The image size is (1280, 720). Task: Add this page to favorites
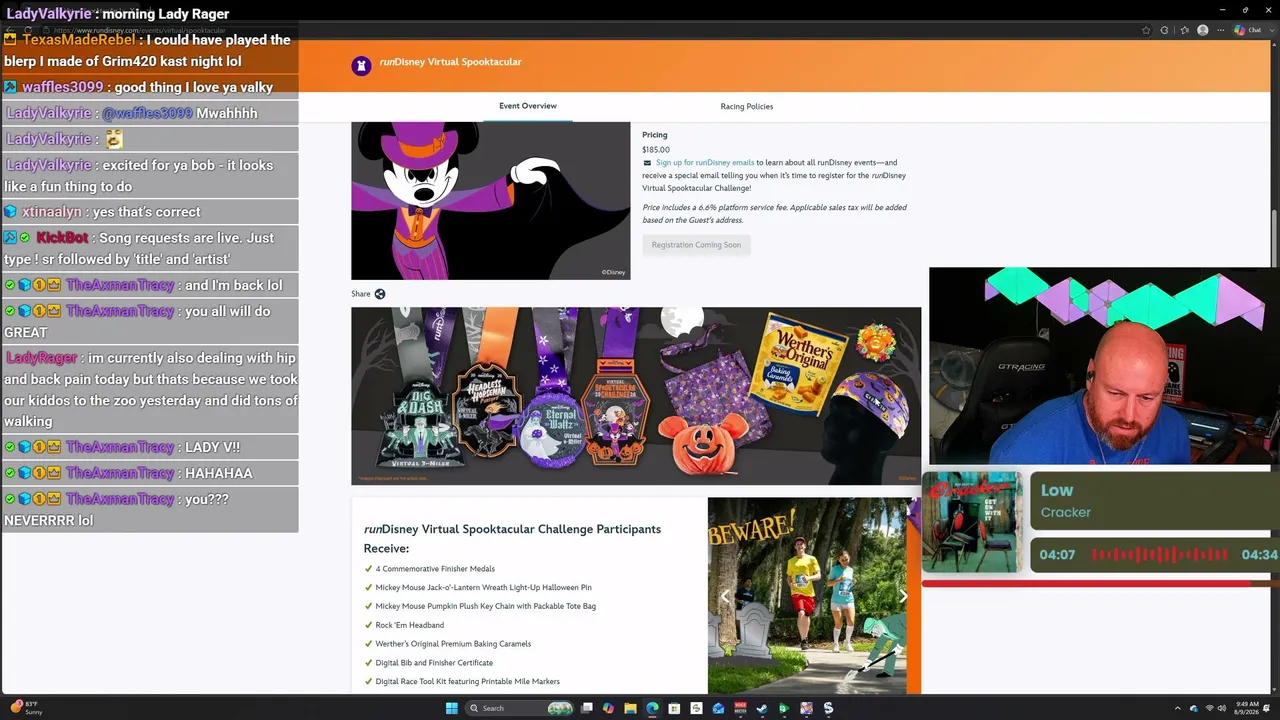click(1146, 30)
